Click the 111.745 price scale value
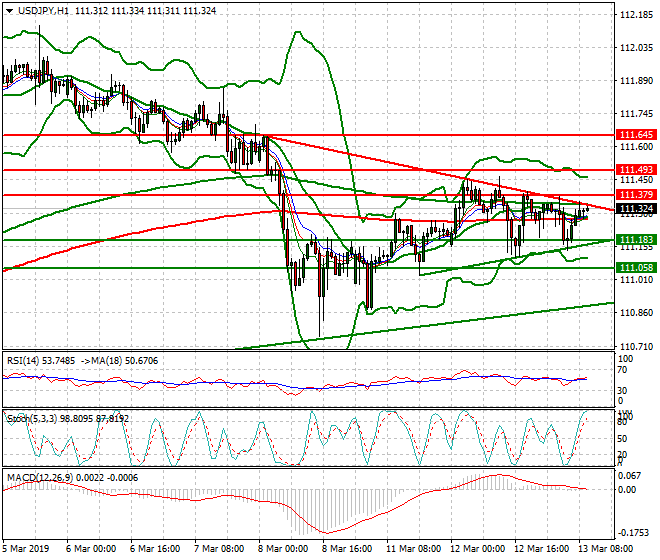 (637, 114)
